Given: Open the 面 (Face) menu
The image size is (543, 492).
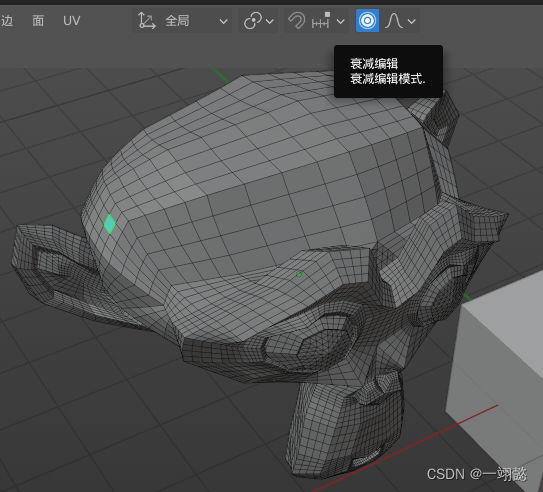Looking at the screenshot, I should click(x=38, y=21).
